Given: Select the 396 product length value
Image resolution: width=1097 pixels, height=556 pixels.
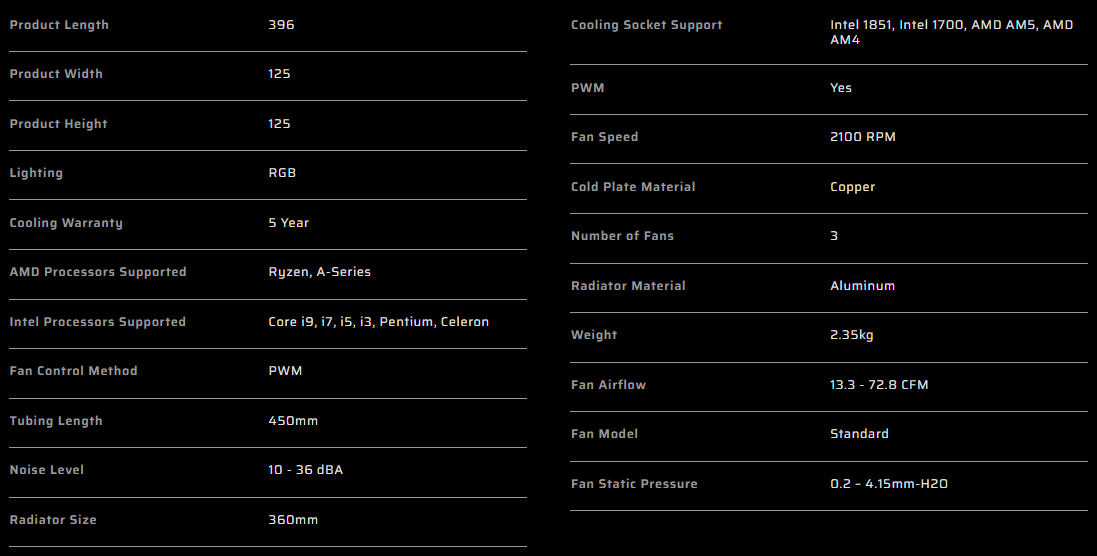Looking at the screenshot, I should [x=281, y=25].
